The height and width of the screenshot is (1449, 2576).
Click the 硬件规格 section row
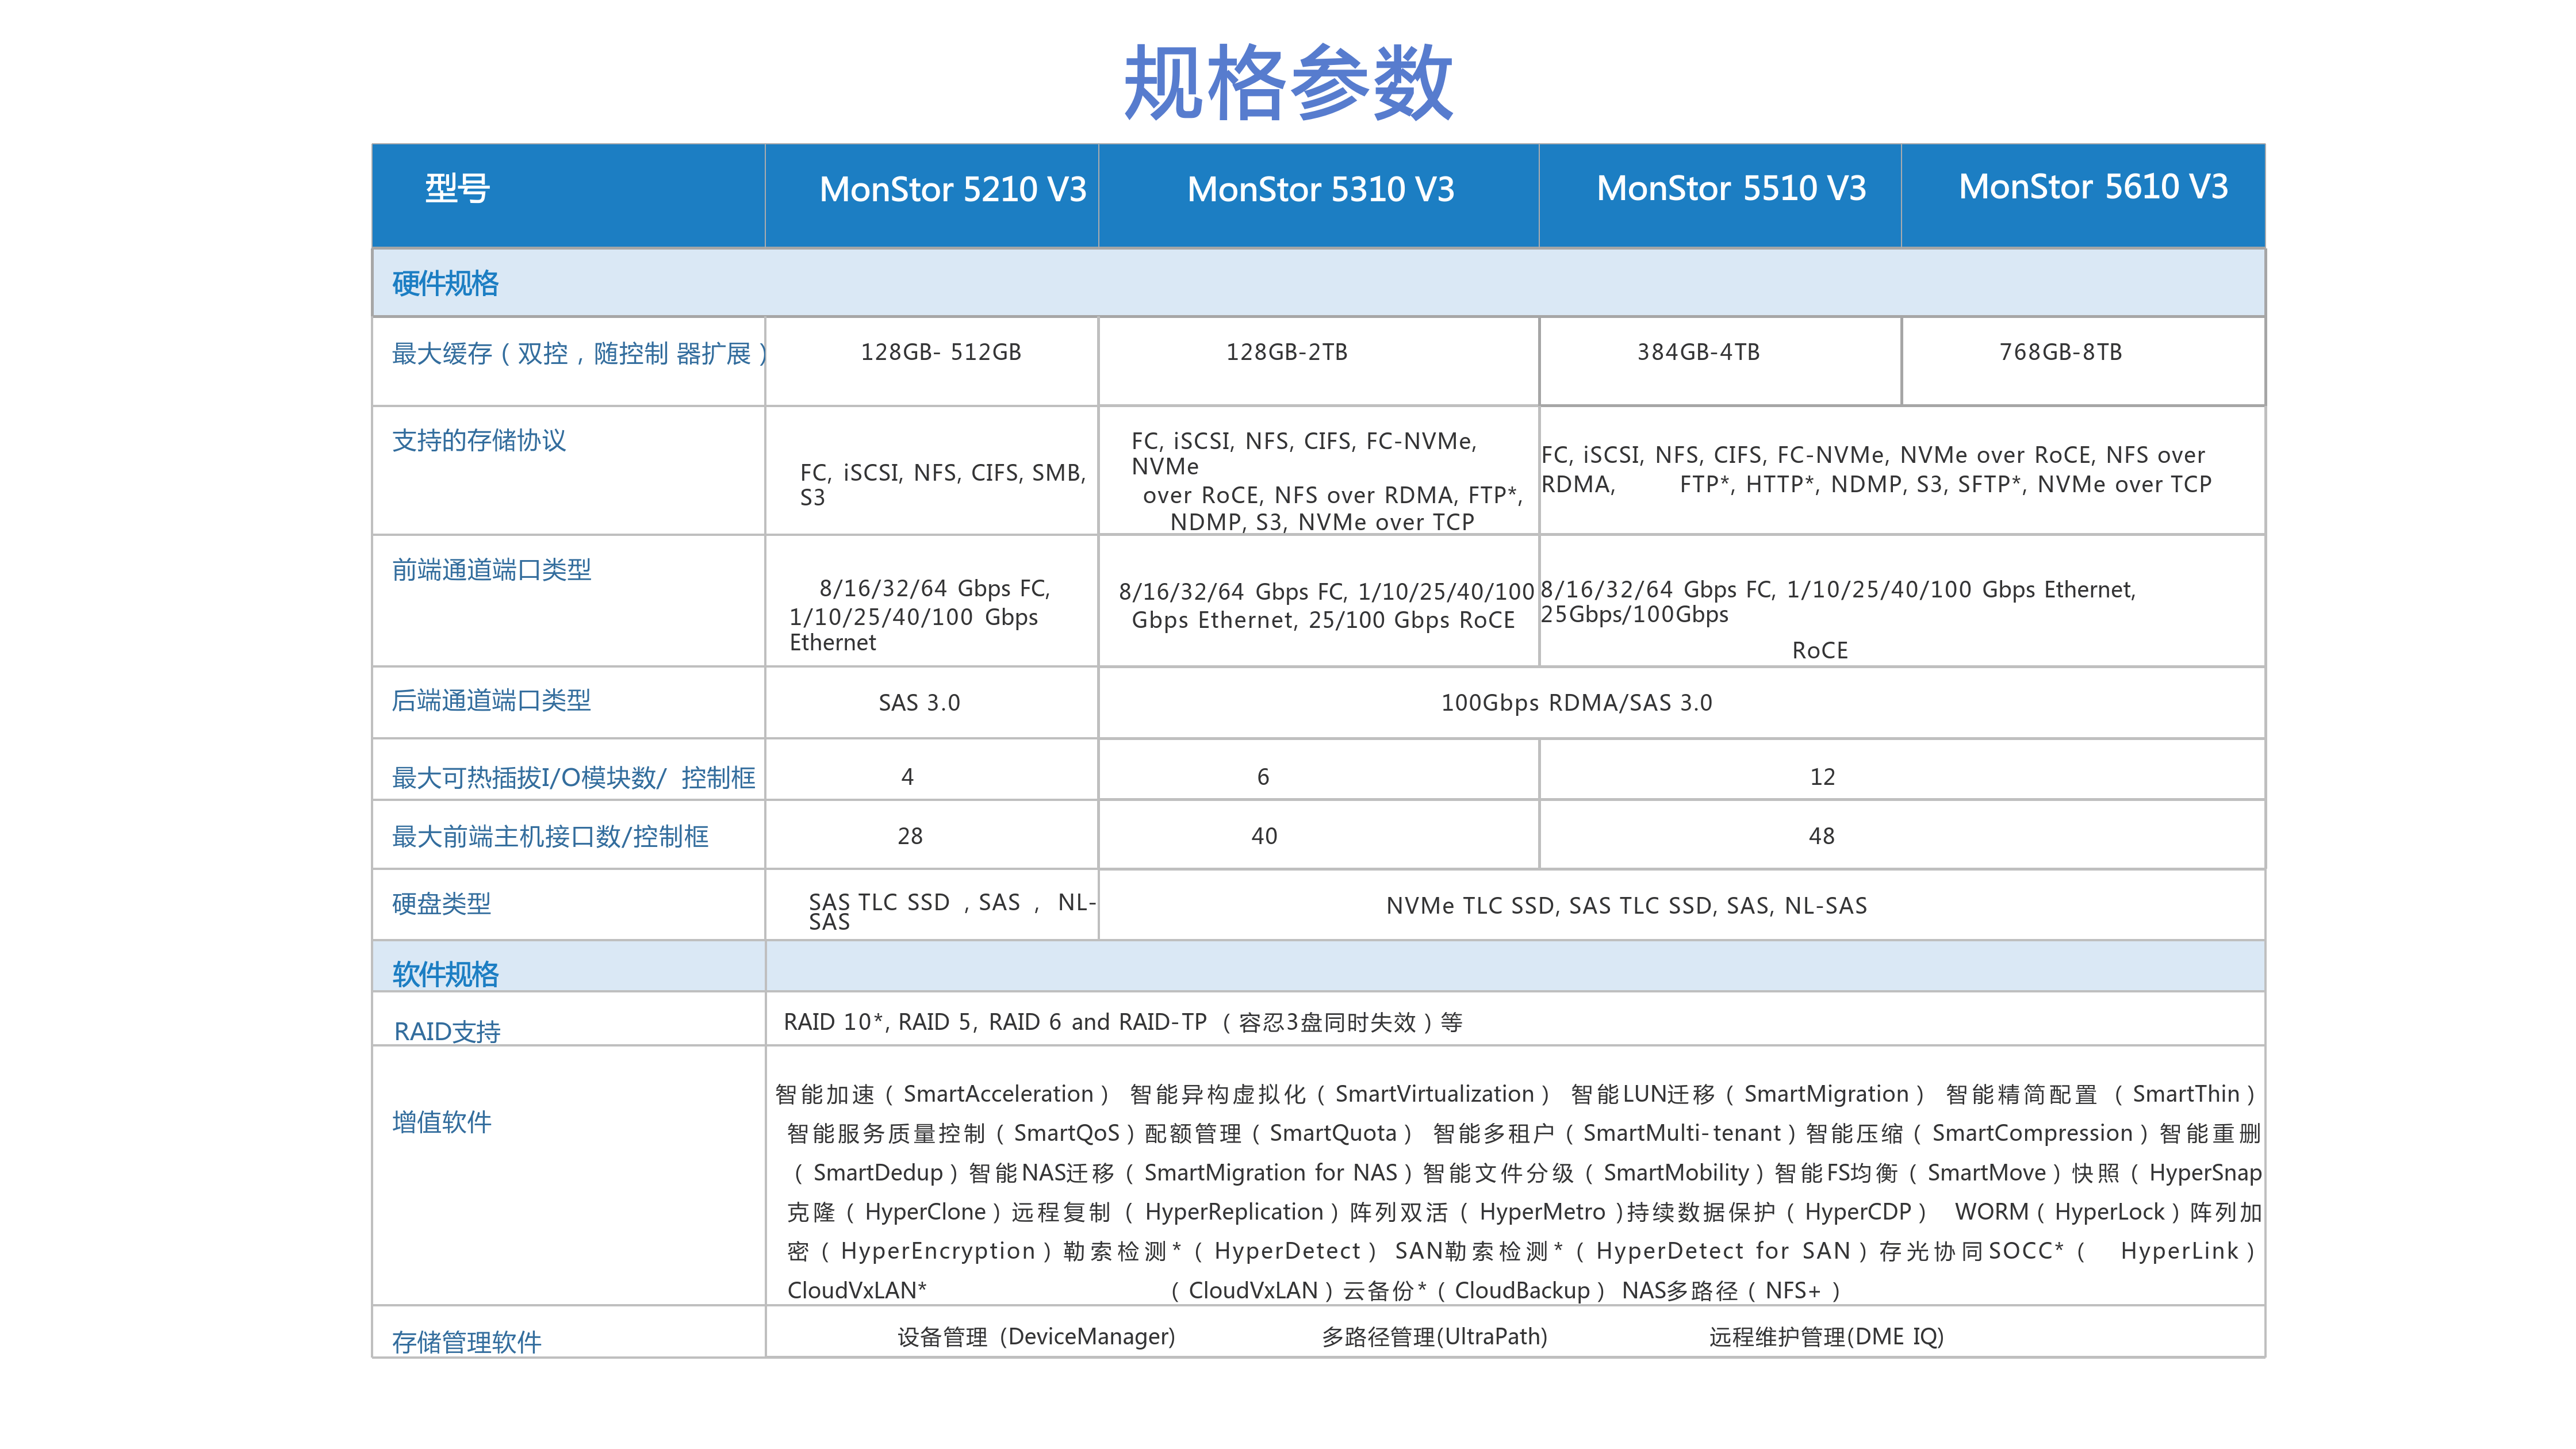click(x=1318, y=283)
